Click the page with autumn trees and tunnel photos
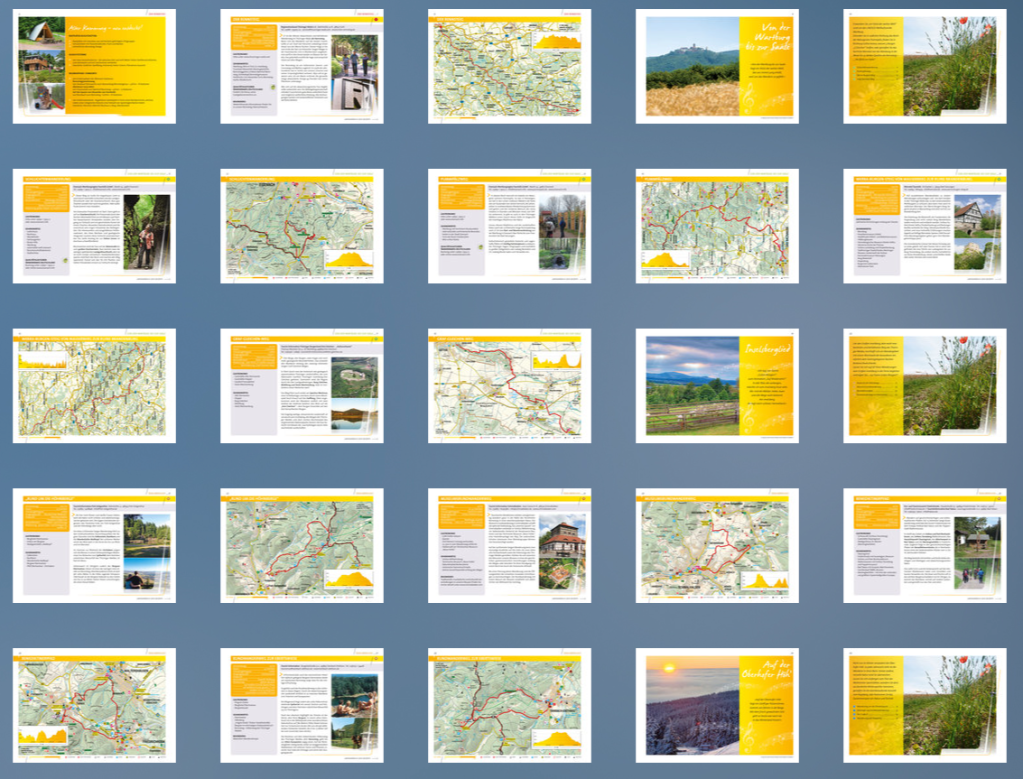Image resolution: width=1023 pixels, height=779 pixels. tap(509, 226)
